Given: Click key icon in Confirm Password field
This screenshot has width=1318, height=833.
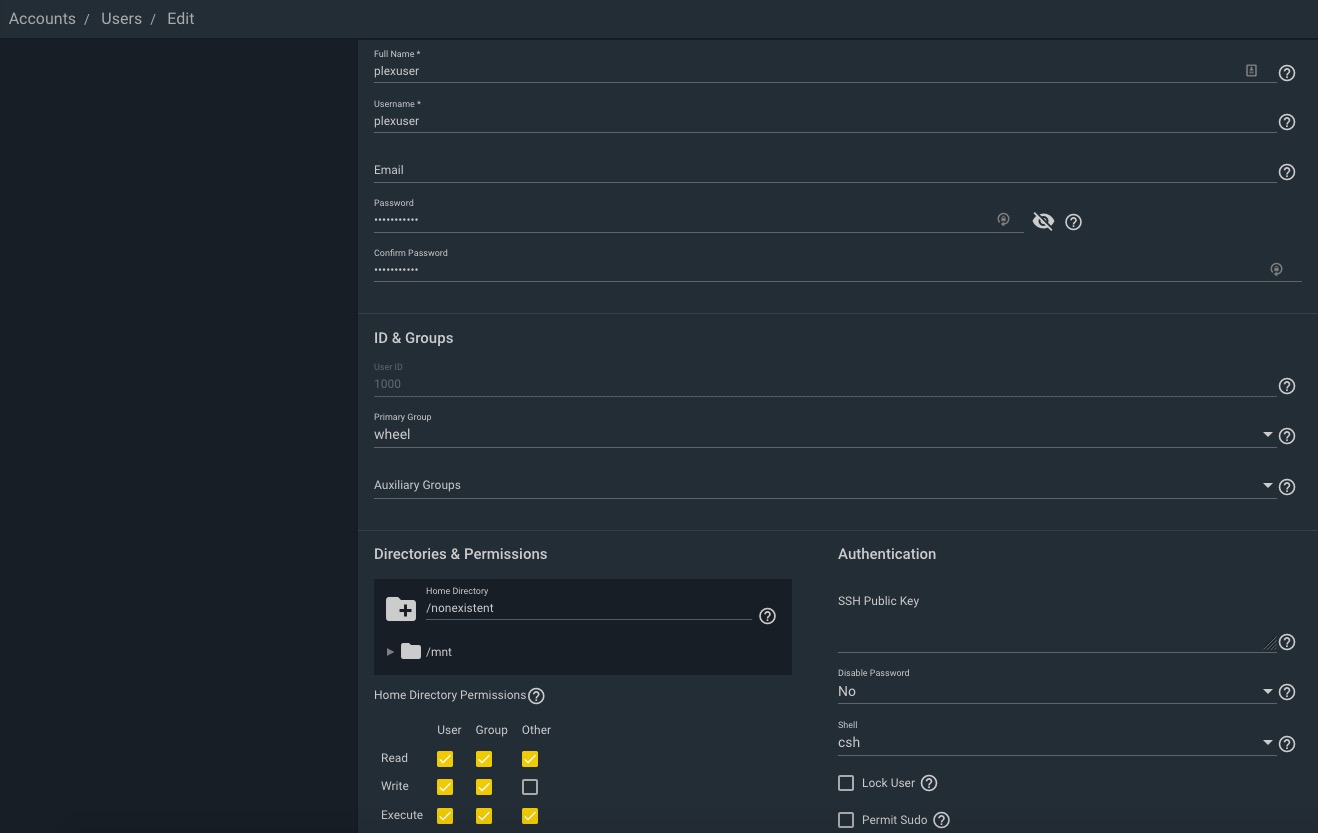Looking at the screenshot, I should click(x=1276, y=269).
